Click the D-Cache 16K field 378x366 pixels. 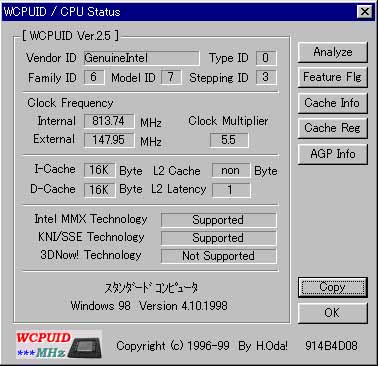pyautogui.click(x=99, y=190)
